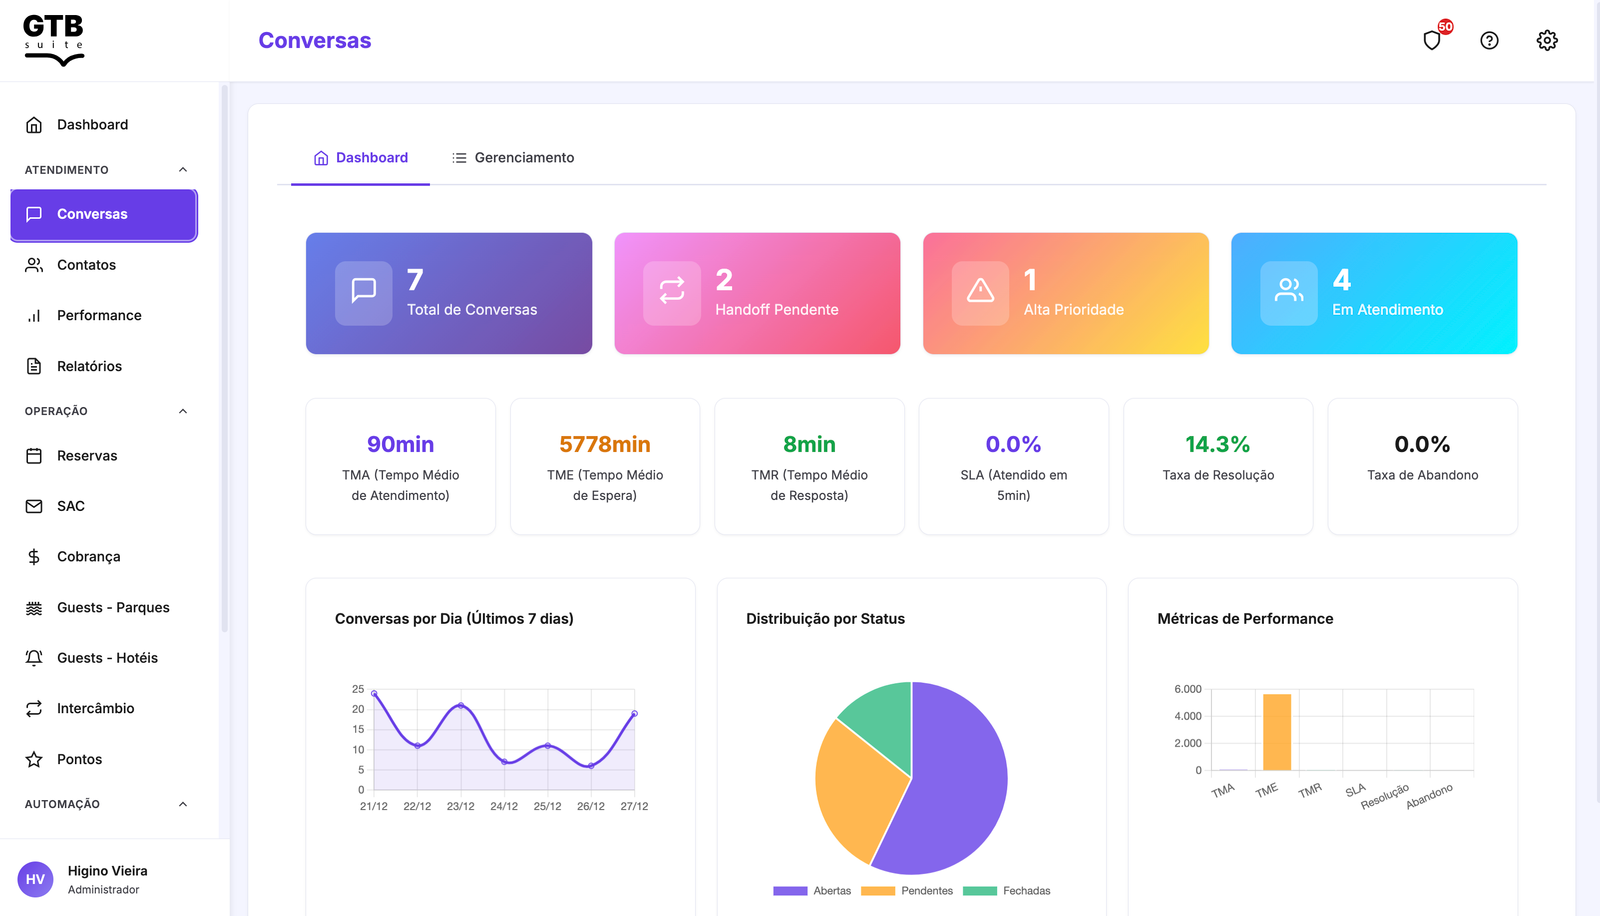Open the Guests - Hotéis page
The width and height of the screenshot is (1600, 916).
(107, 657)
